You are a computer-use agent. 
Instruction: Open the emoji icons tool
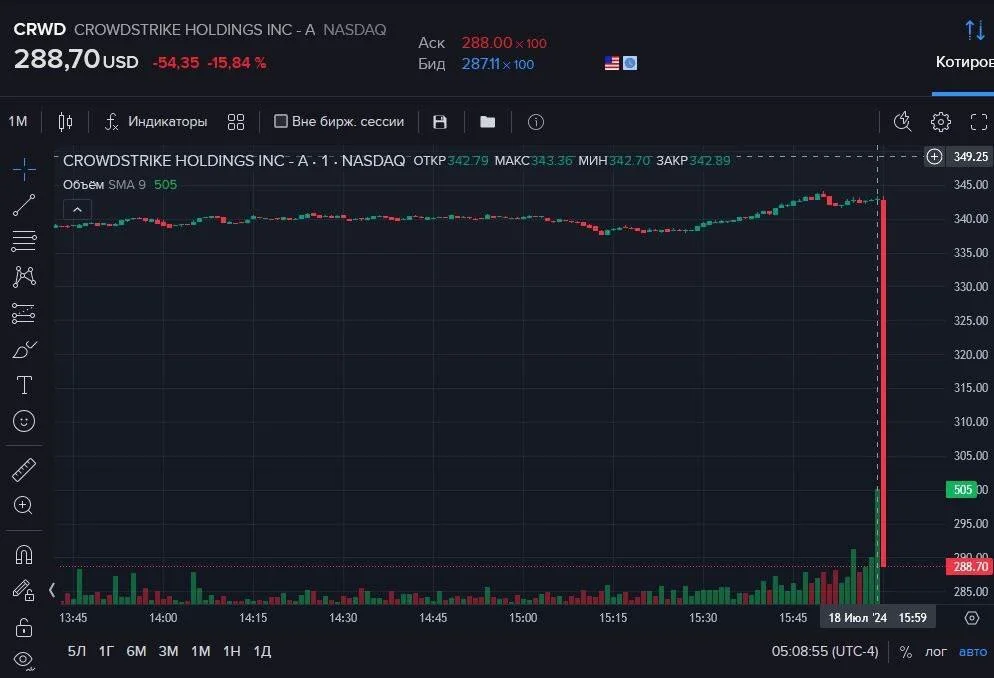tap(24, 421)
